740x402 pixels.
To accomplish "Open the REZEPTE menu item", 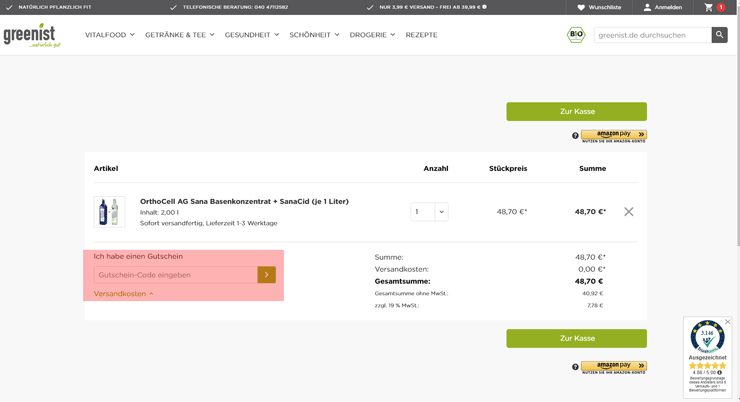I will pos(421,35).
